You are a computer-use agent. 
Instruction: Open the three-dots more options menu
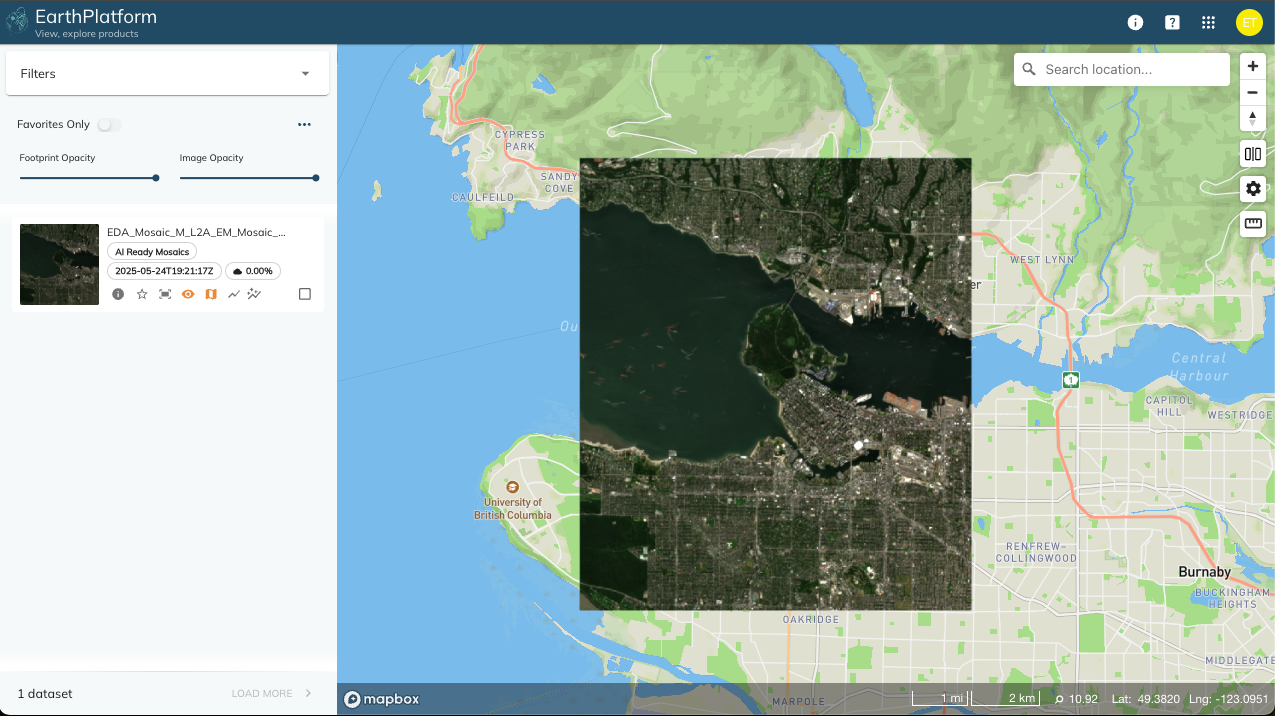click(304, 125)
